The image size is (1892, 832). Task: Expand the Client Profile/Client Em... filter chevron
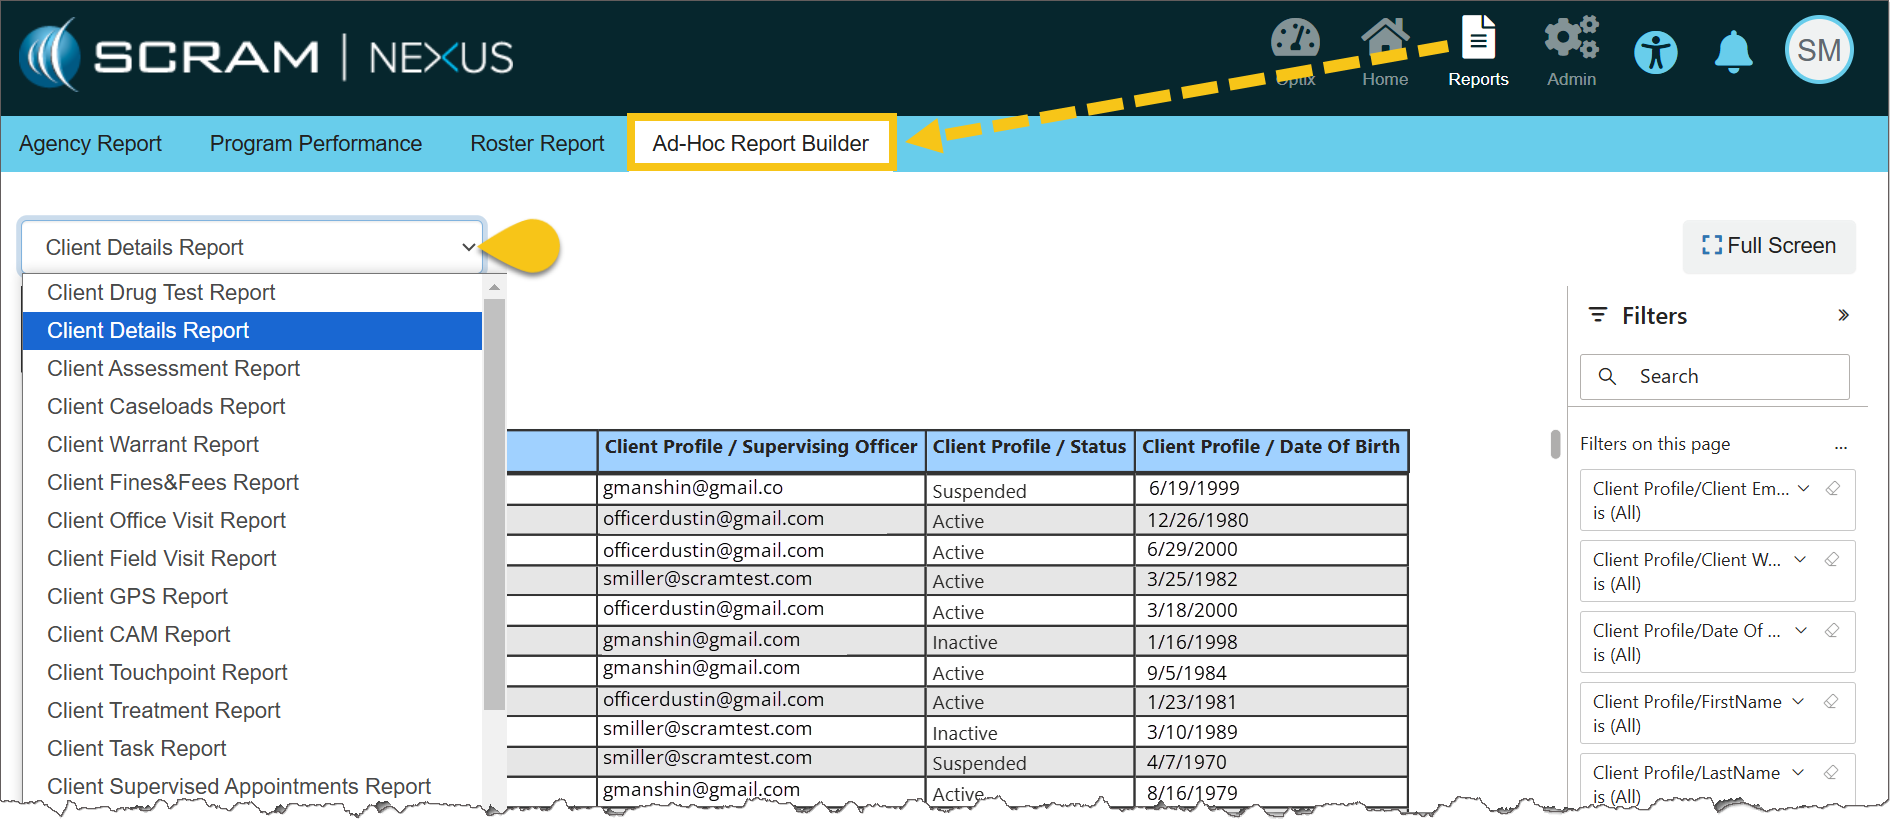1804,489
